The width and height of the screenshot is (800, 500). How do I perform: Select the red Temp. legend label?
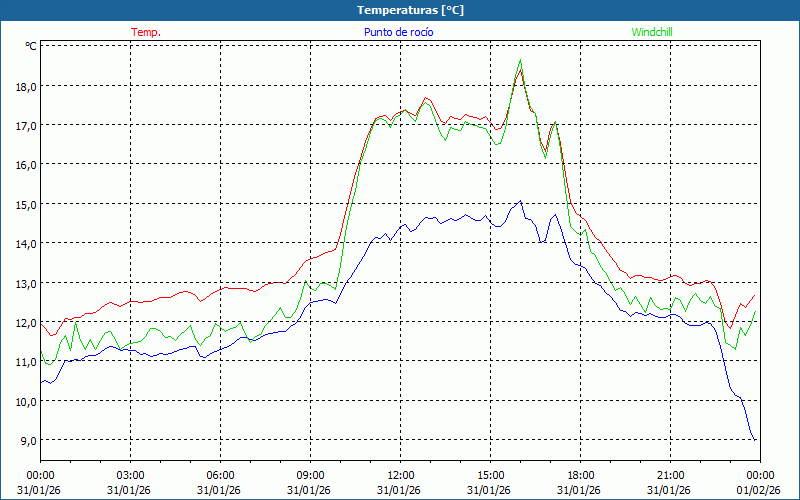145,32
